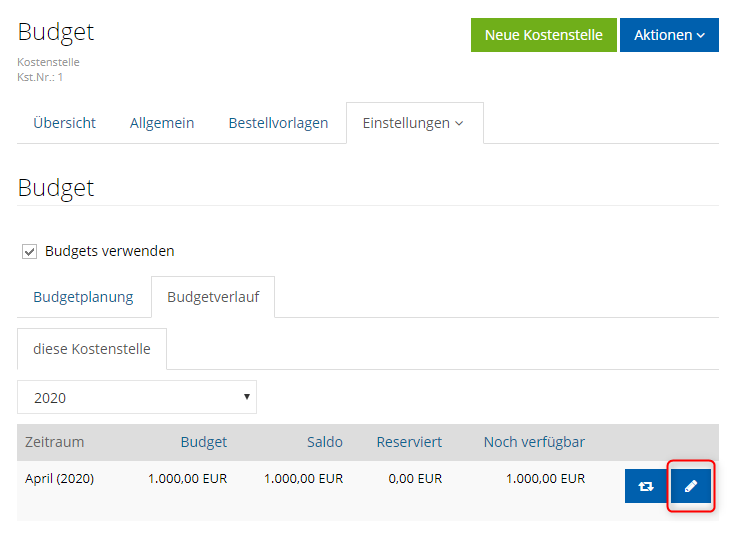Select the Budgetplanung tab

[x=83, y=297]
